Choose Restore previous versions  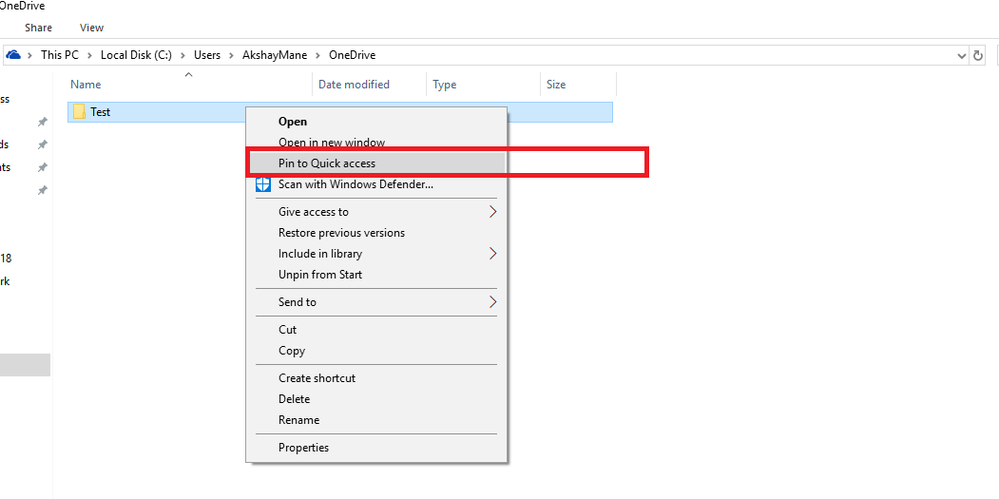[341, 233]
